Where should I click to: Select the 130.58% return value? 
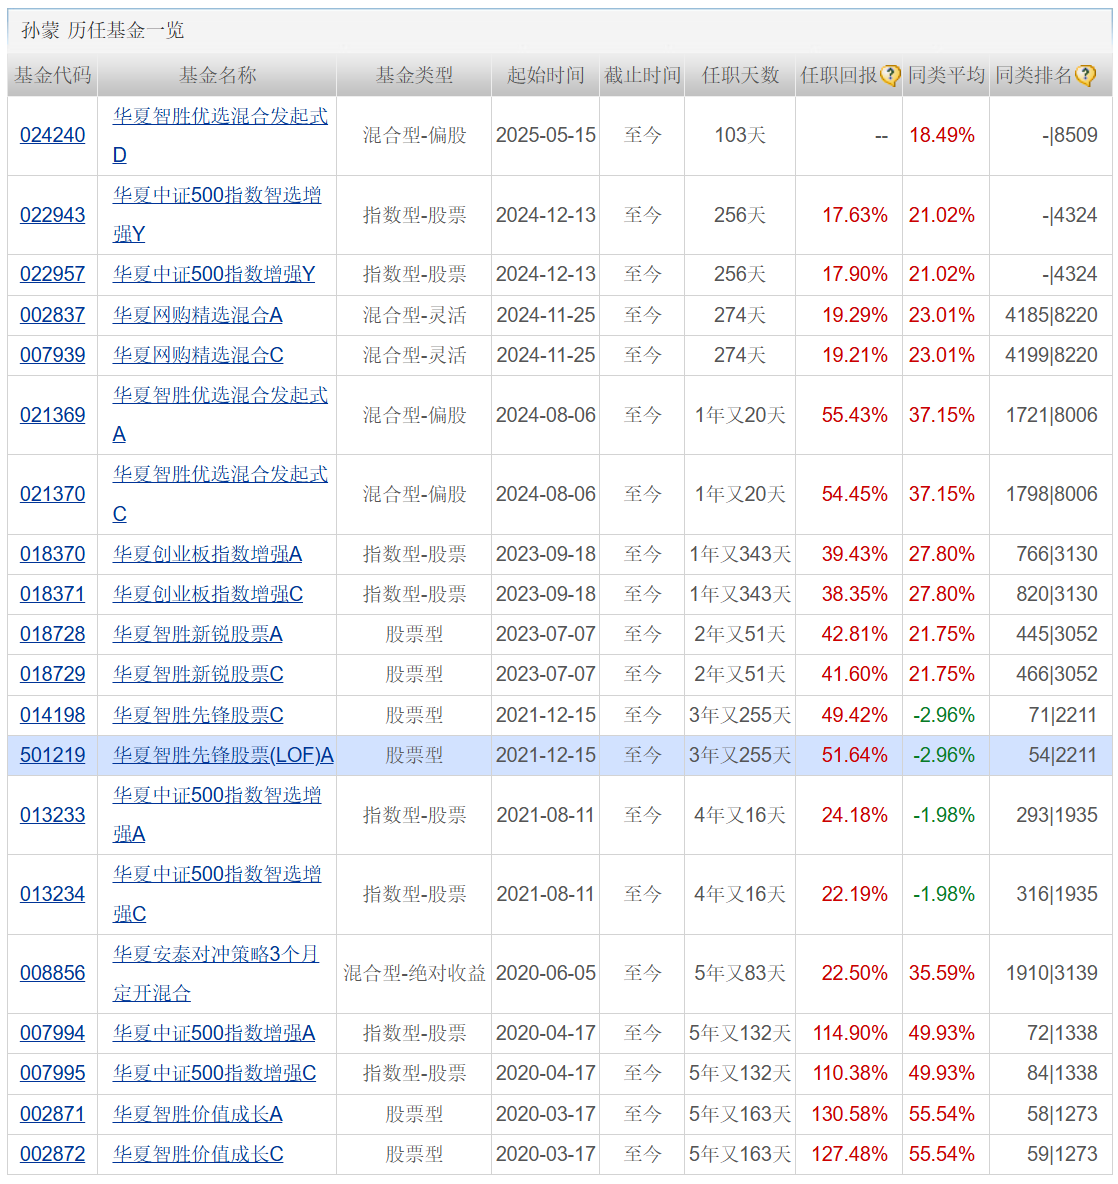coord(849,1115)
